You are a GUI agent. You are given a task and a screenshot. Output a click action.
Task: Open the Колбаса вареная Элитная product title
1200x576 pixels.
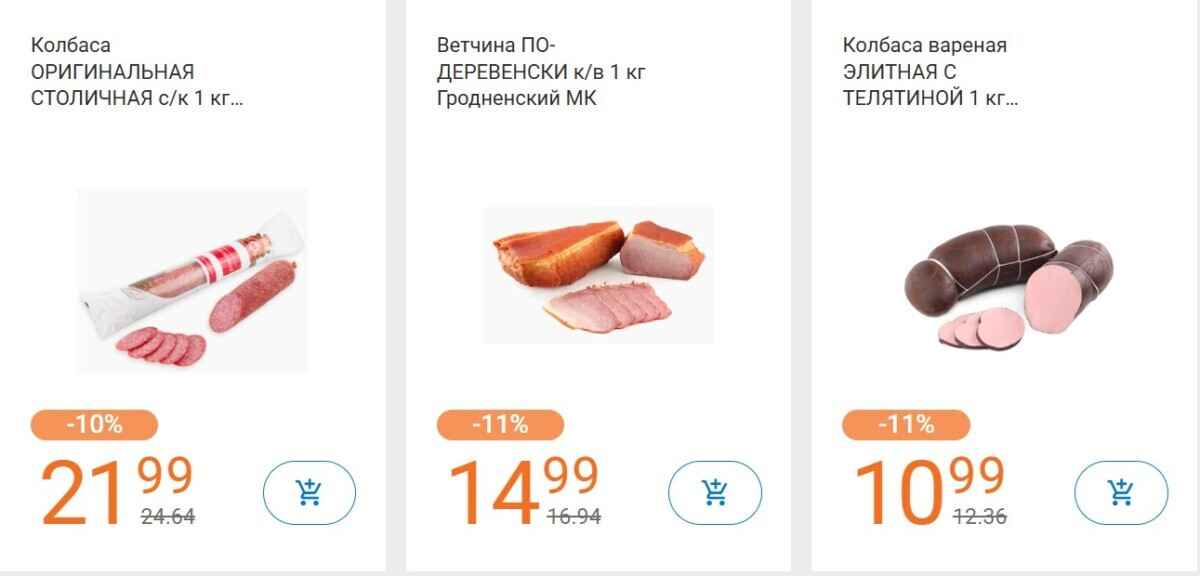tap(925, 72)
